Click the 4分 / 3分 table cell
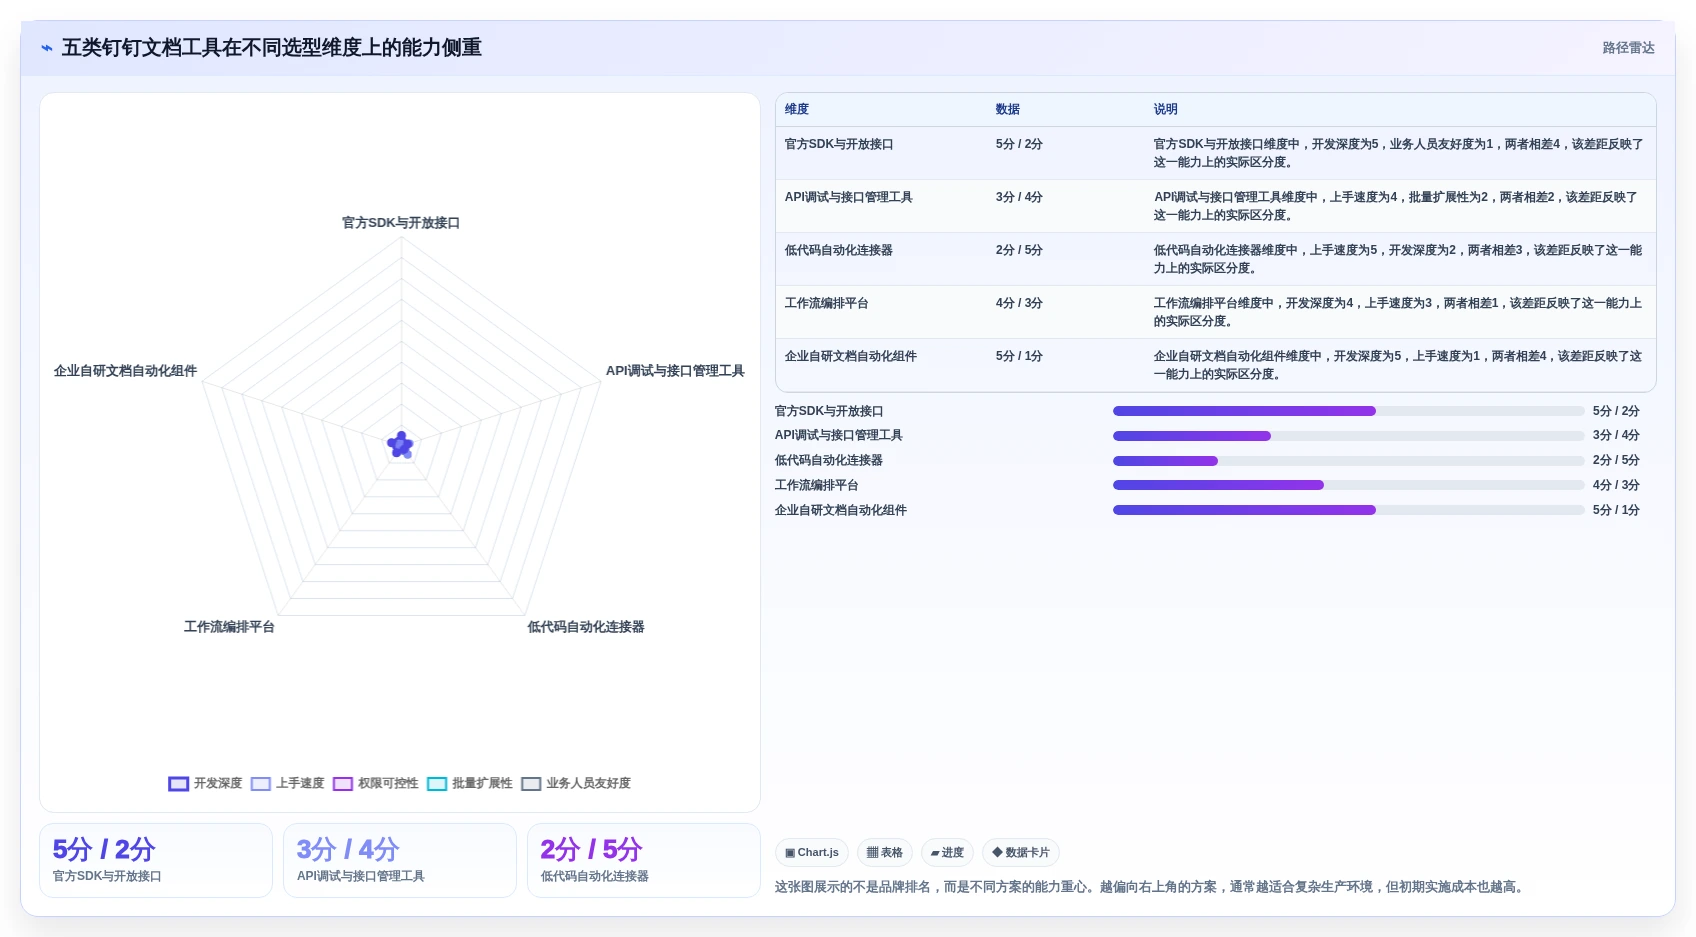 click(1019, 303)
